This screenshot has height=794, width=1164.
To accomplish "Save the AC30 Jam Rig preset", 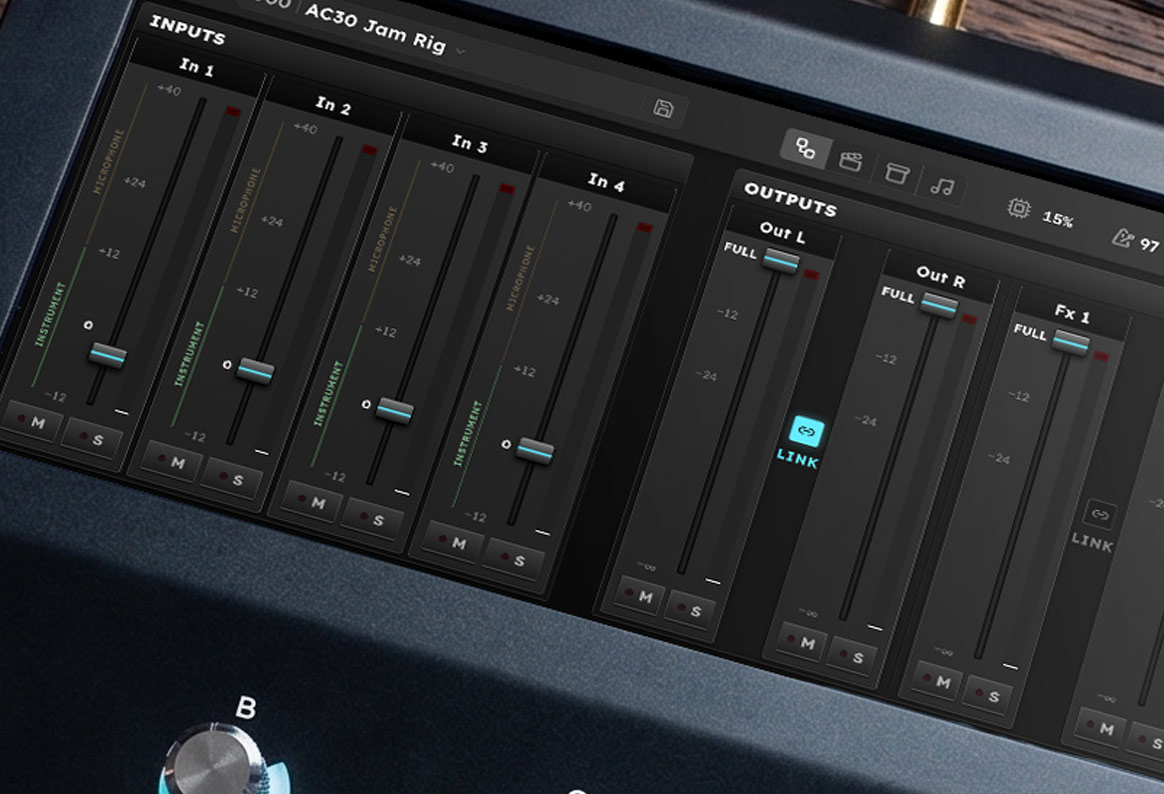I will point(664,109).
